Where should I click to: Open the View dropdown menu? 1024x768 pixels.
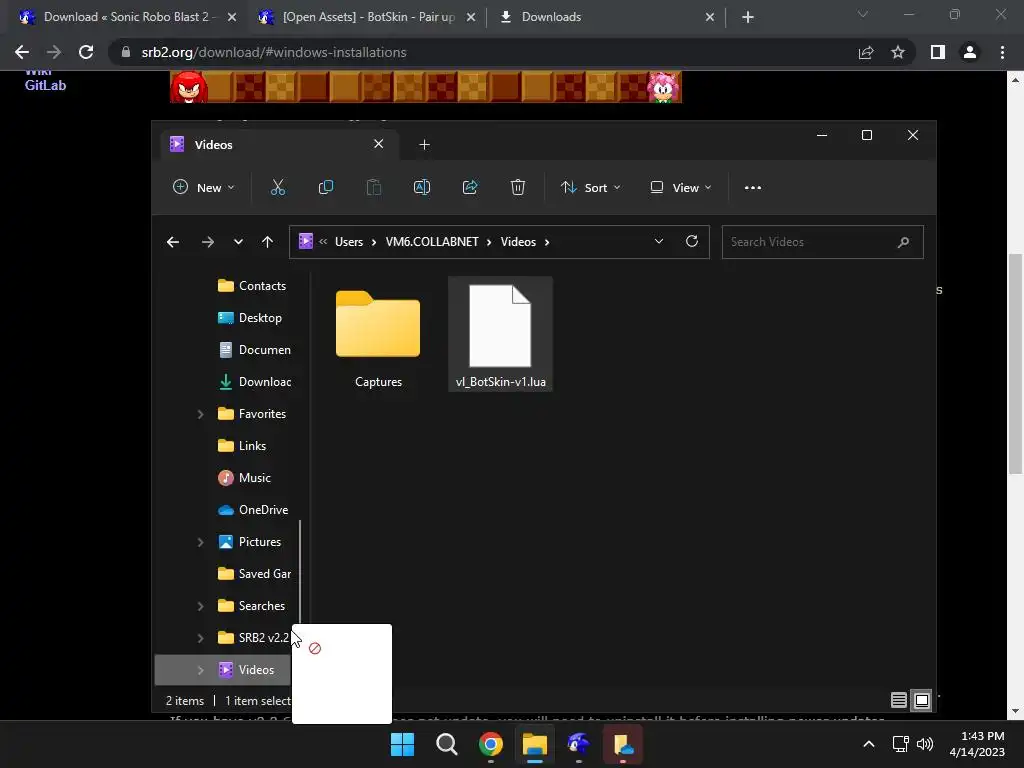680,187
